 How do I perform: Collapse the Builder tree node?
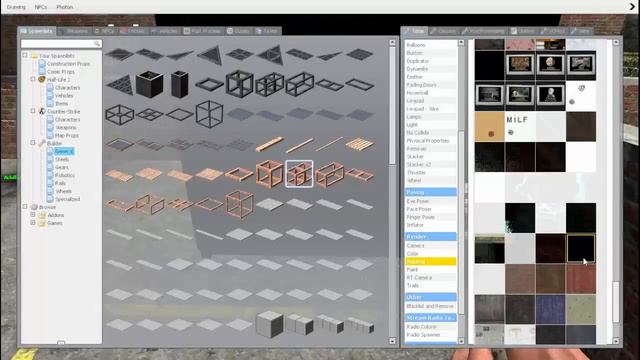coord(33,143)
